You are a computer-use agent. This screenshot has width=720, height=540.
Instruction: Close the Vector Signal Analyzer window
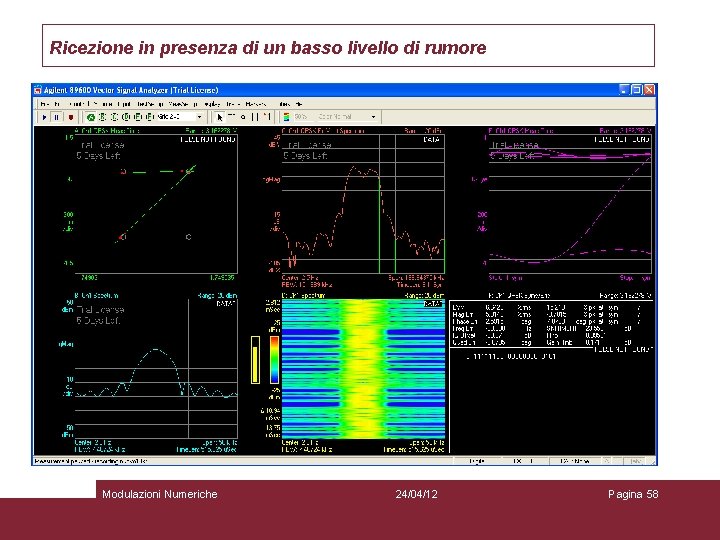(649, 90)
